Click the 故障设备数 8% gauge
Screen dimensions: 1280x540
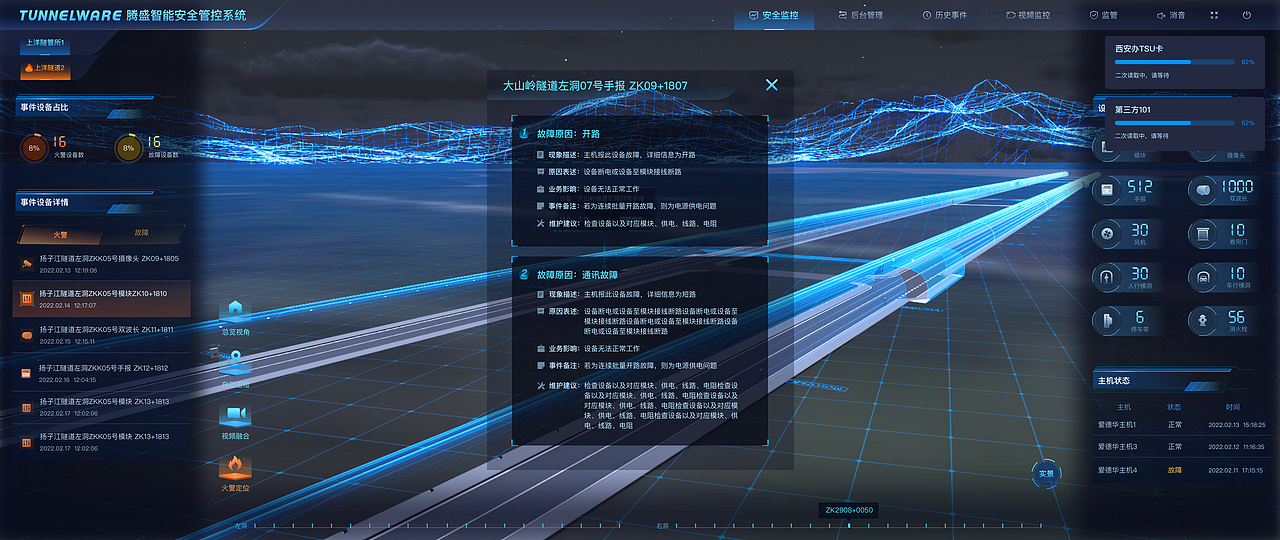click(128, 148)
